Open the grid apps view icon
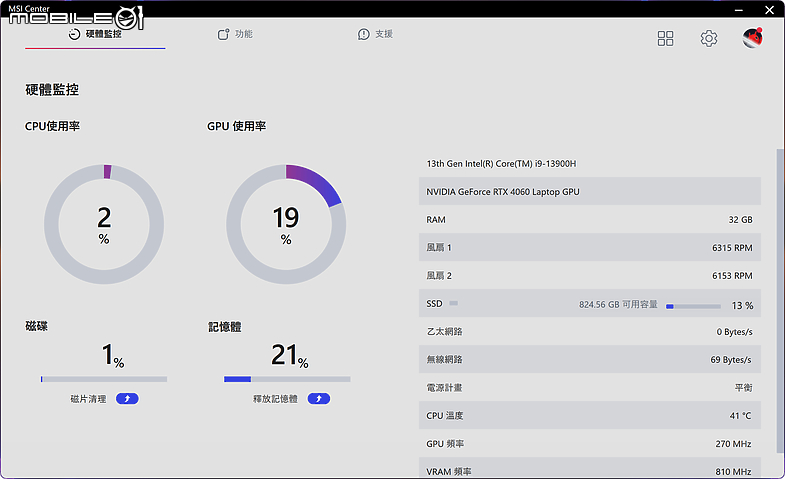This screenshot has width=785, height=479. (665, 39)
